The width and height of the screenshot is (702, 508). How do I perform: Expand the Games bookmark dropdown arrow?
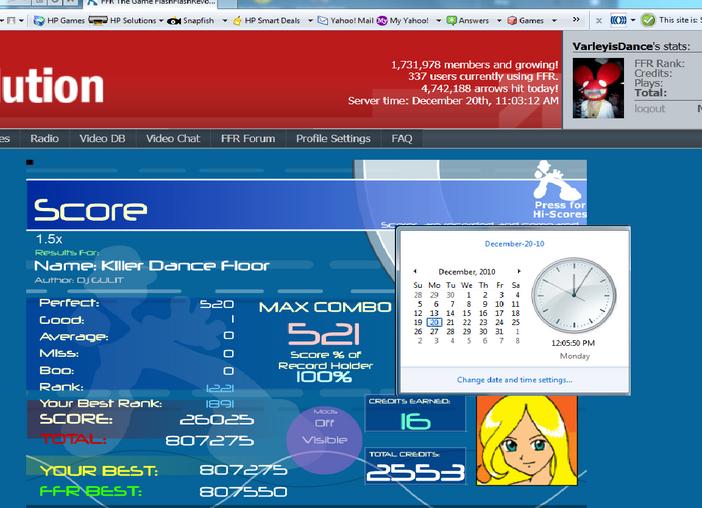[x=554, y=21]
